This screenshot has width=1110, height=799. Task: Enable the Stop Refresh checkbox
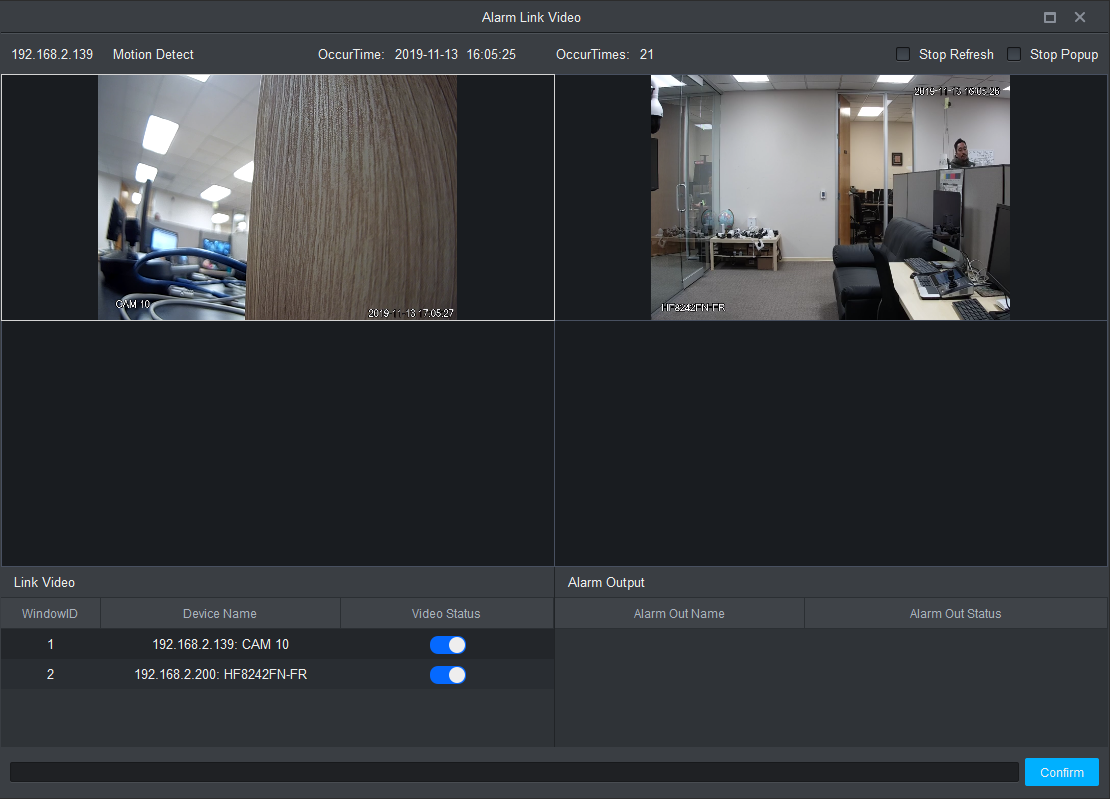(903, 54)
